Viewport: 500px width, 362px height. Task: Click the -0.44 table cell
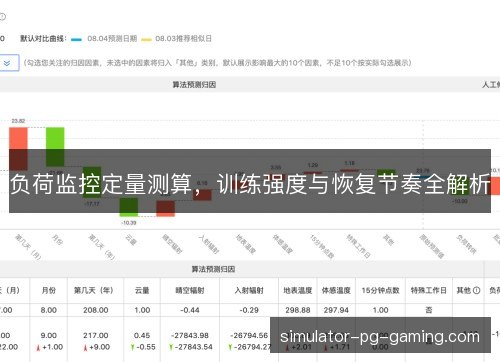click(190, 310)
